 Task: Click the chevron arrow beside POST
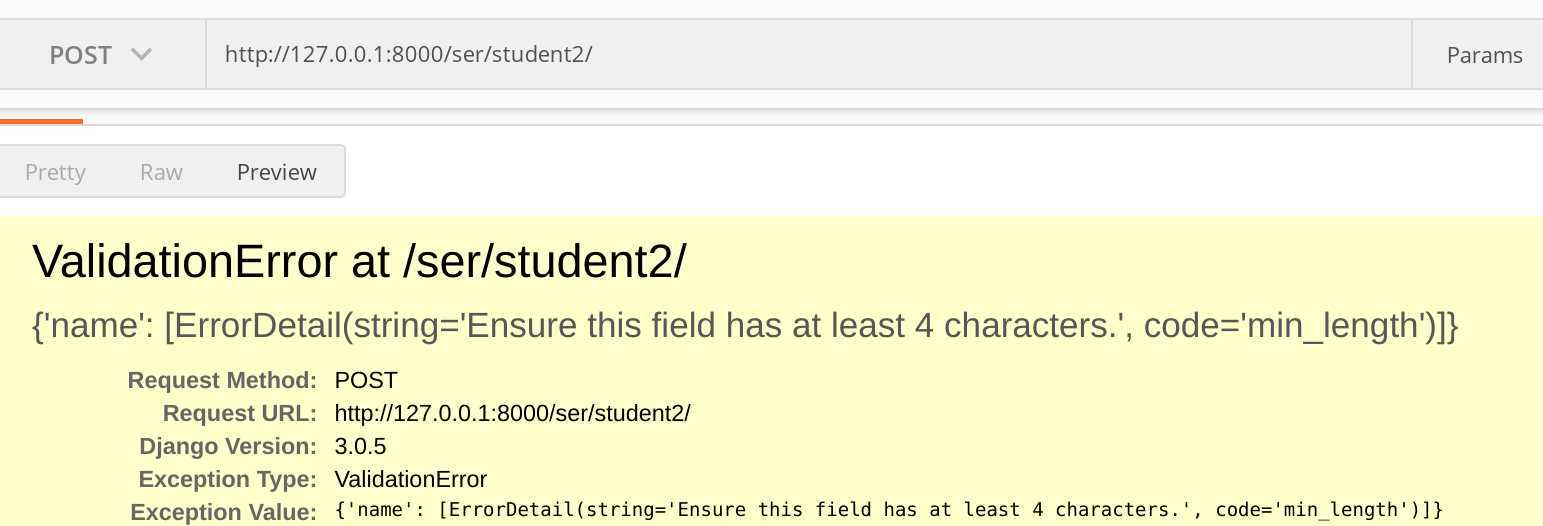(141, 54)
